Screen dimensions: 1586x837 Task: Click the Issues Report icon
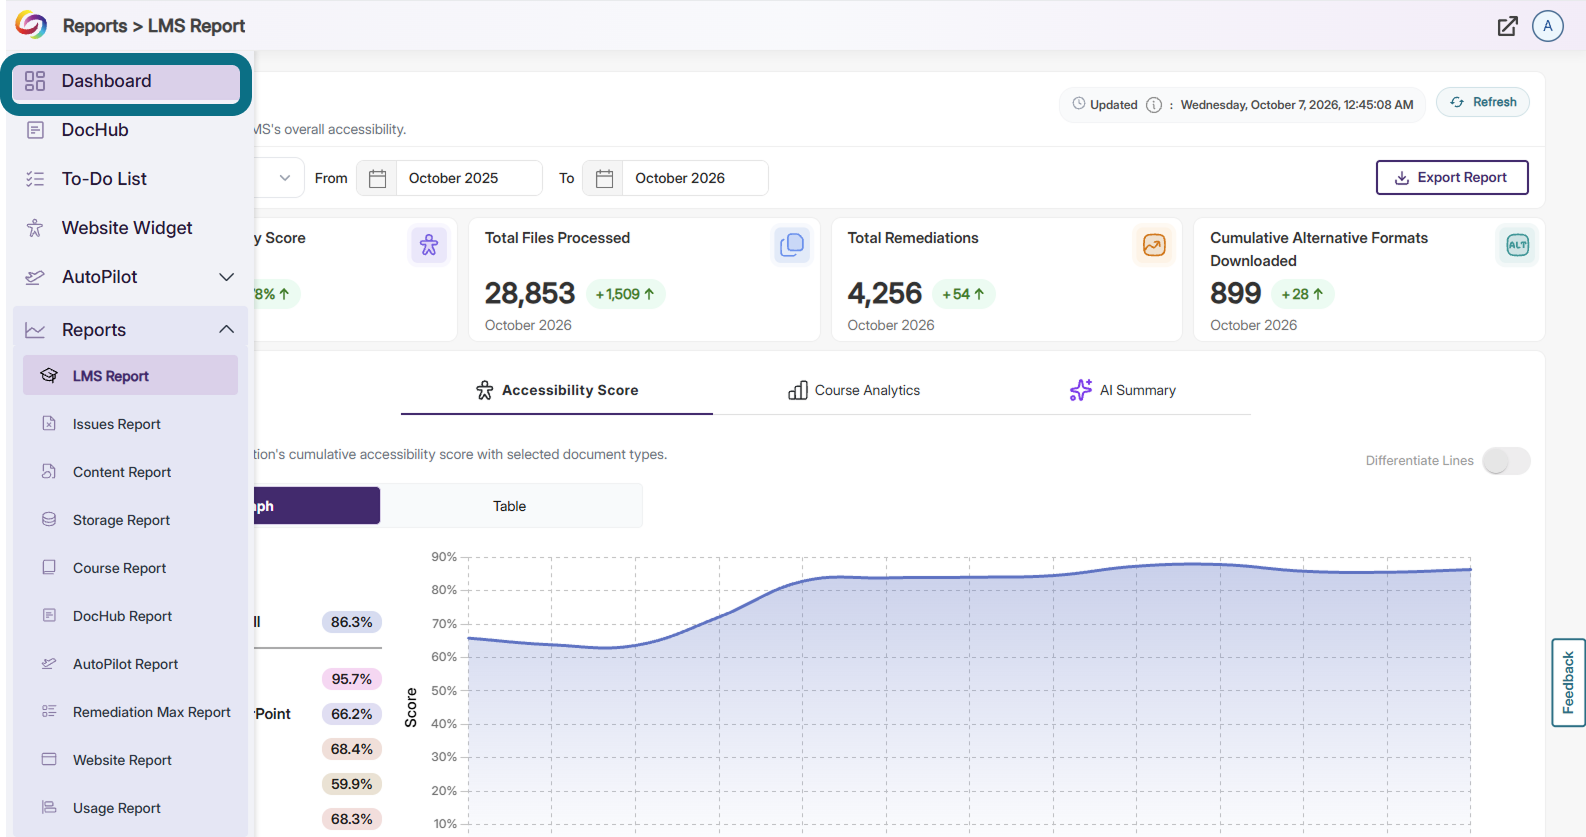coord(49,423)
